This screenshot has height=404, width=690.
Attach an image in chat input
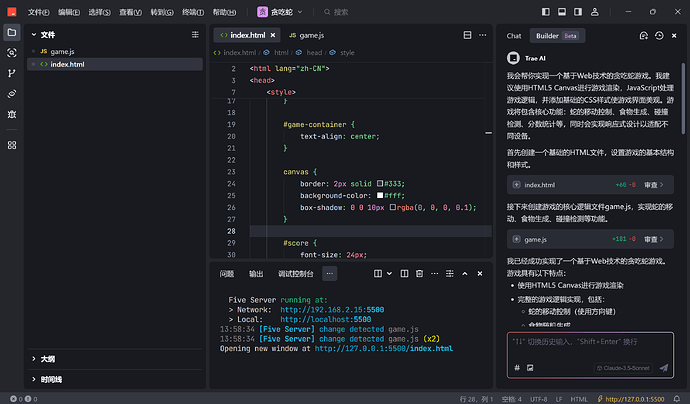[530, 367]
